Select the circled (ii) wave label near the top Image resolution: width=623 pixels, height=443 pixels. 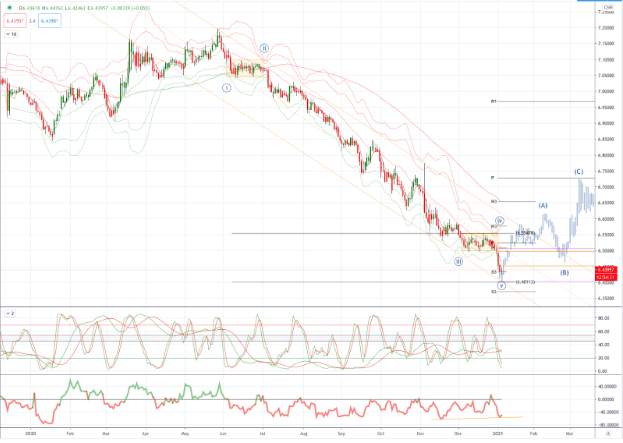265,48
